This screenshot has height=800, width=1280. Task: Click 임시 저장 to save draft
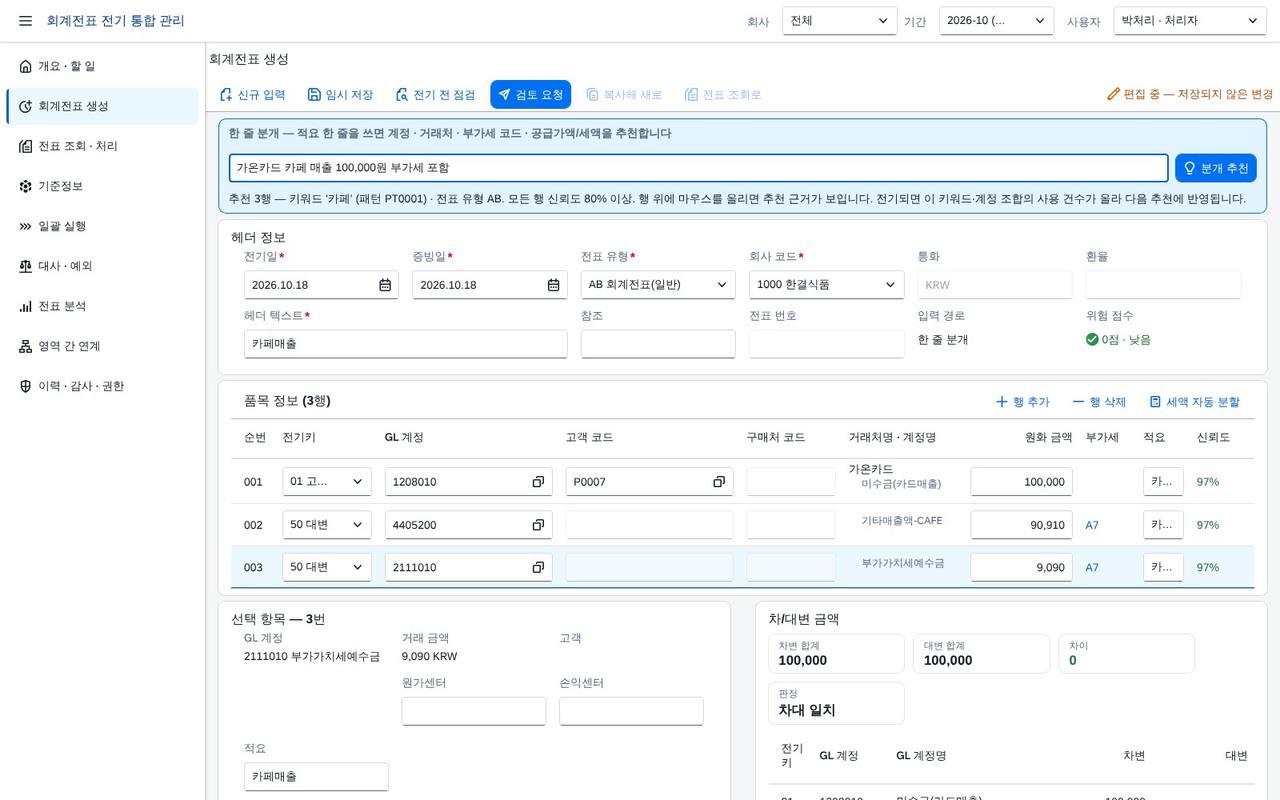(x=340, y=95)
